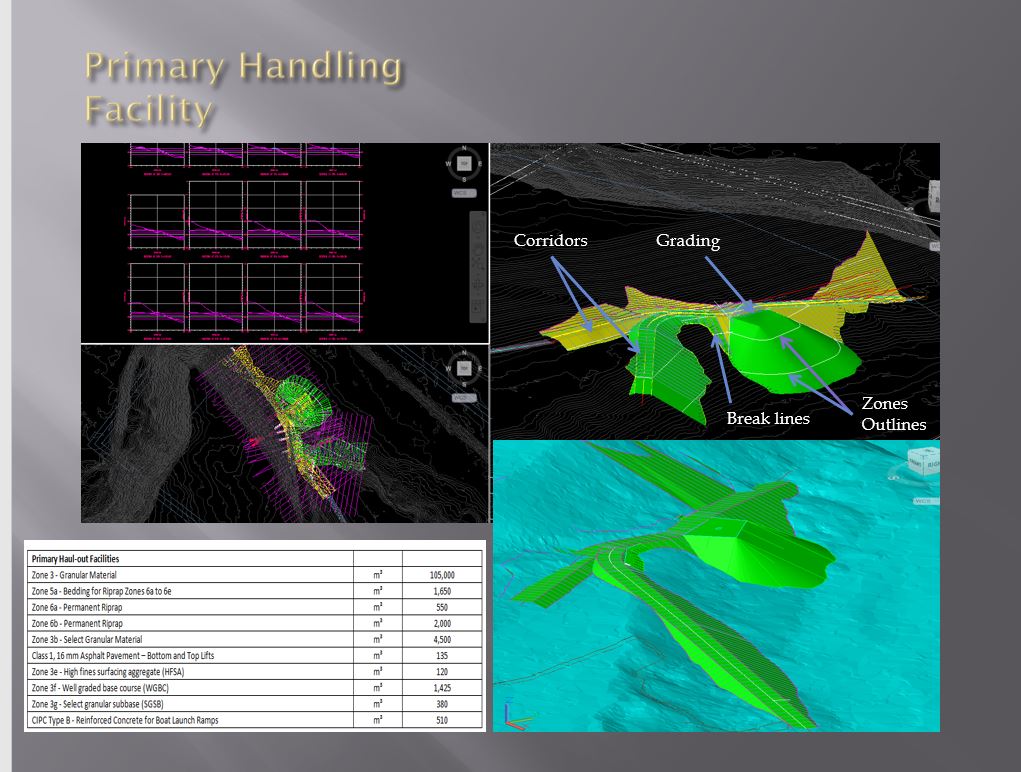Click the TOP face of the plan-view viewport ViewCube

[x=464, y=368]
